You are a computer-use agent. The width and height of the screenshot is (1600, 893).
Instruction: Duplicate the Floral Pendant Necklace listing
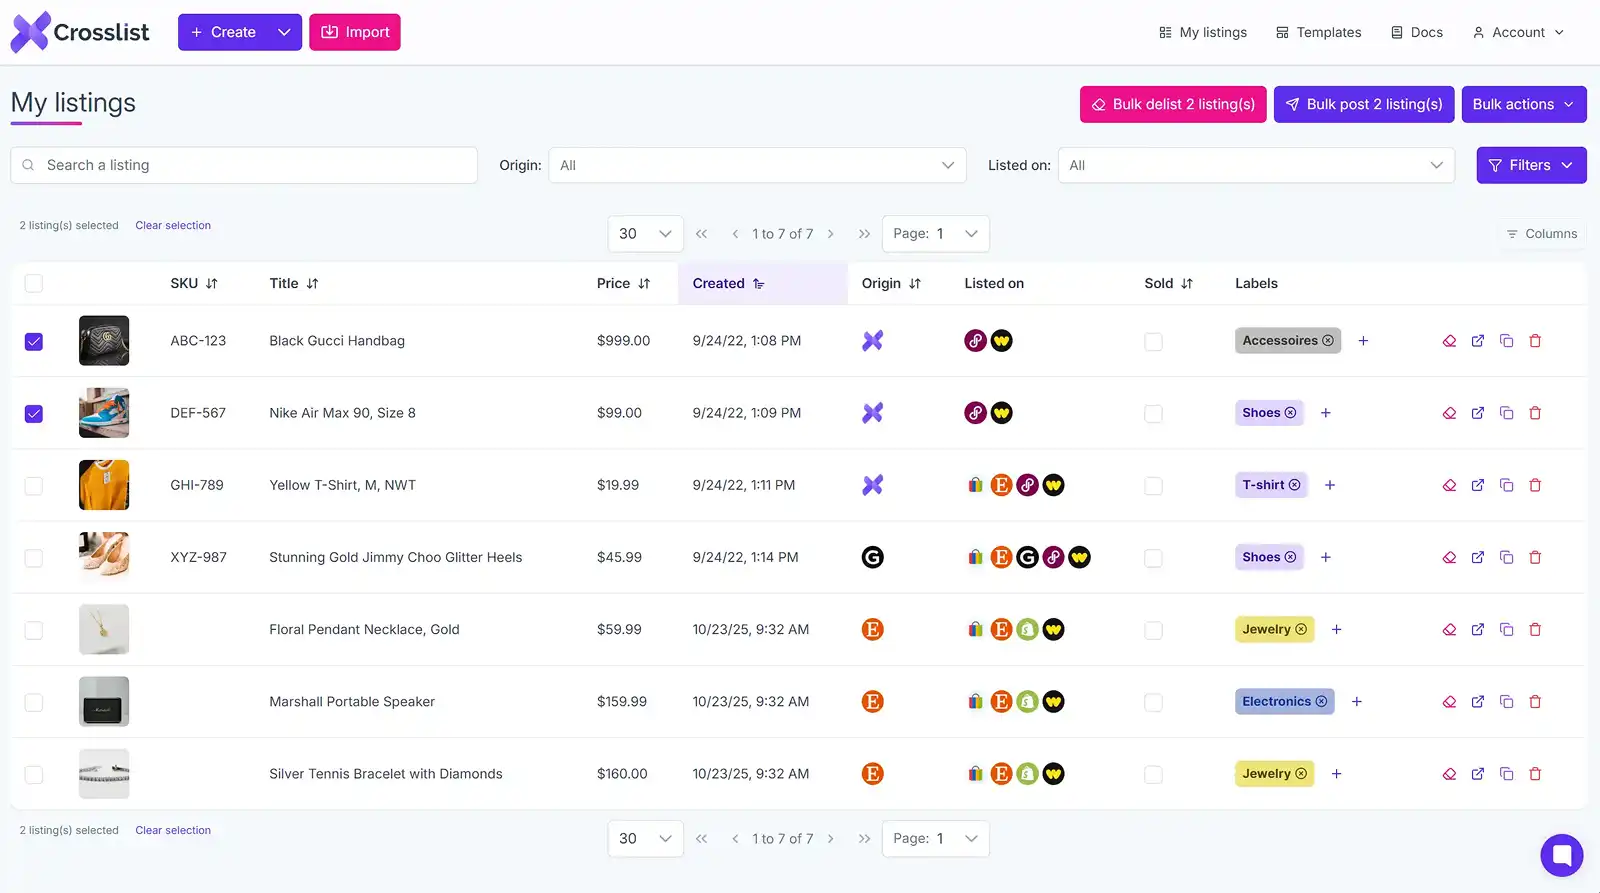point(1506,630)
